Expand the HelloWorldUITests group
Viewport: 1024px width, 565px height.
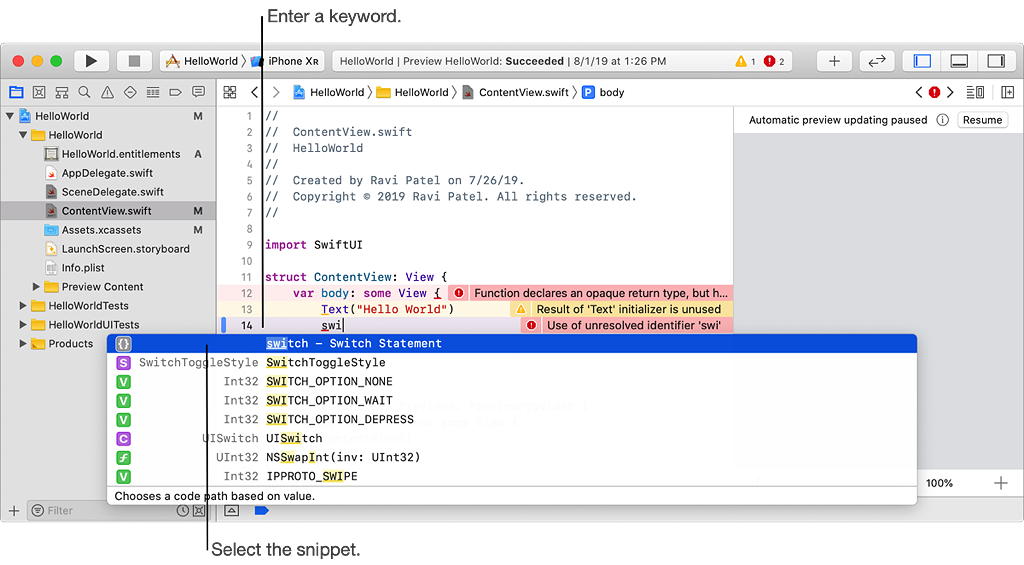pos(23,325)
